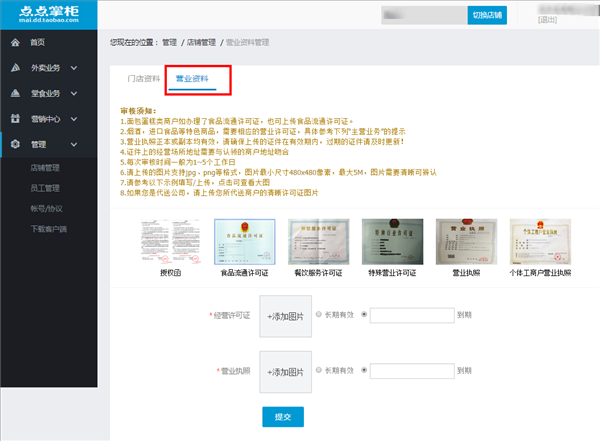600x441 pixels.
Task: Open 下载客户端 submenu item
Action: point(49,229)
